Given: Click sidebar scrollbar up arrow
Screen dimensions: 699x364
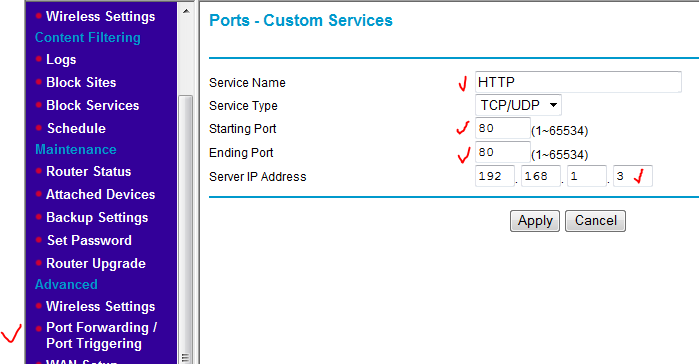Looking at the screenshot, I should pos(186,11).
